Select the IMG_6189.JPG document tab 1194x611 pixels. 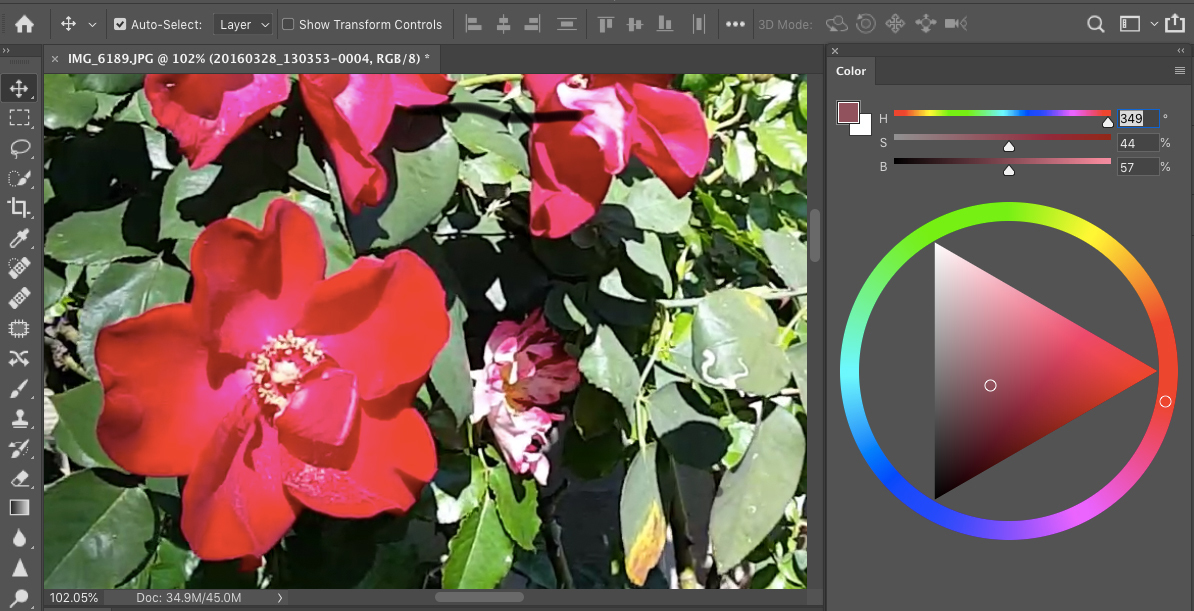pyautogui.click(x=248, y=58)
